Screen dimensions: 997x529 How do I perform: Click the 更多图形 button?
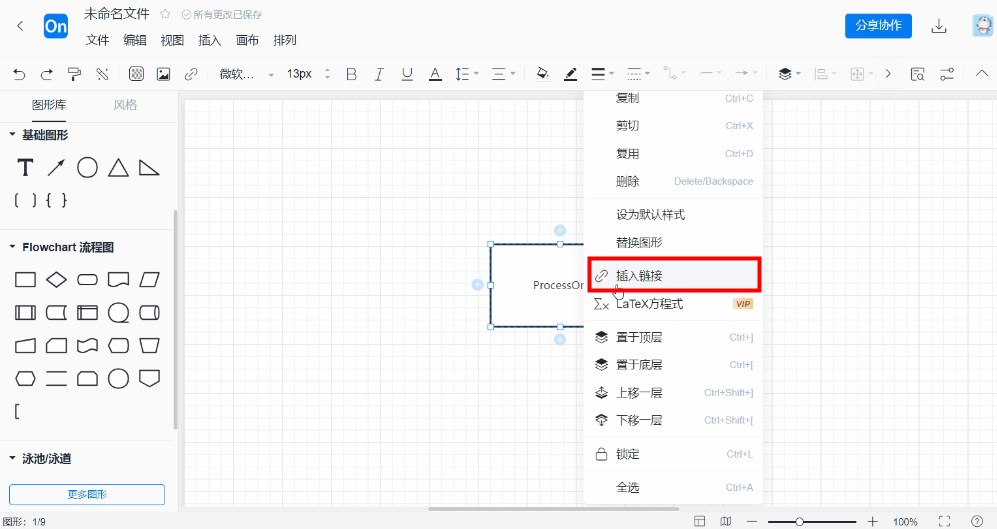pos(87,494)
